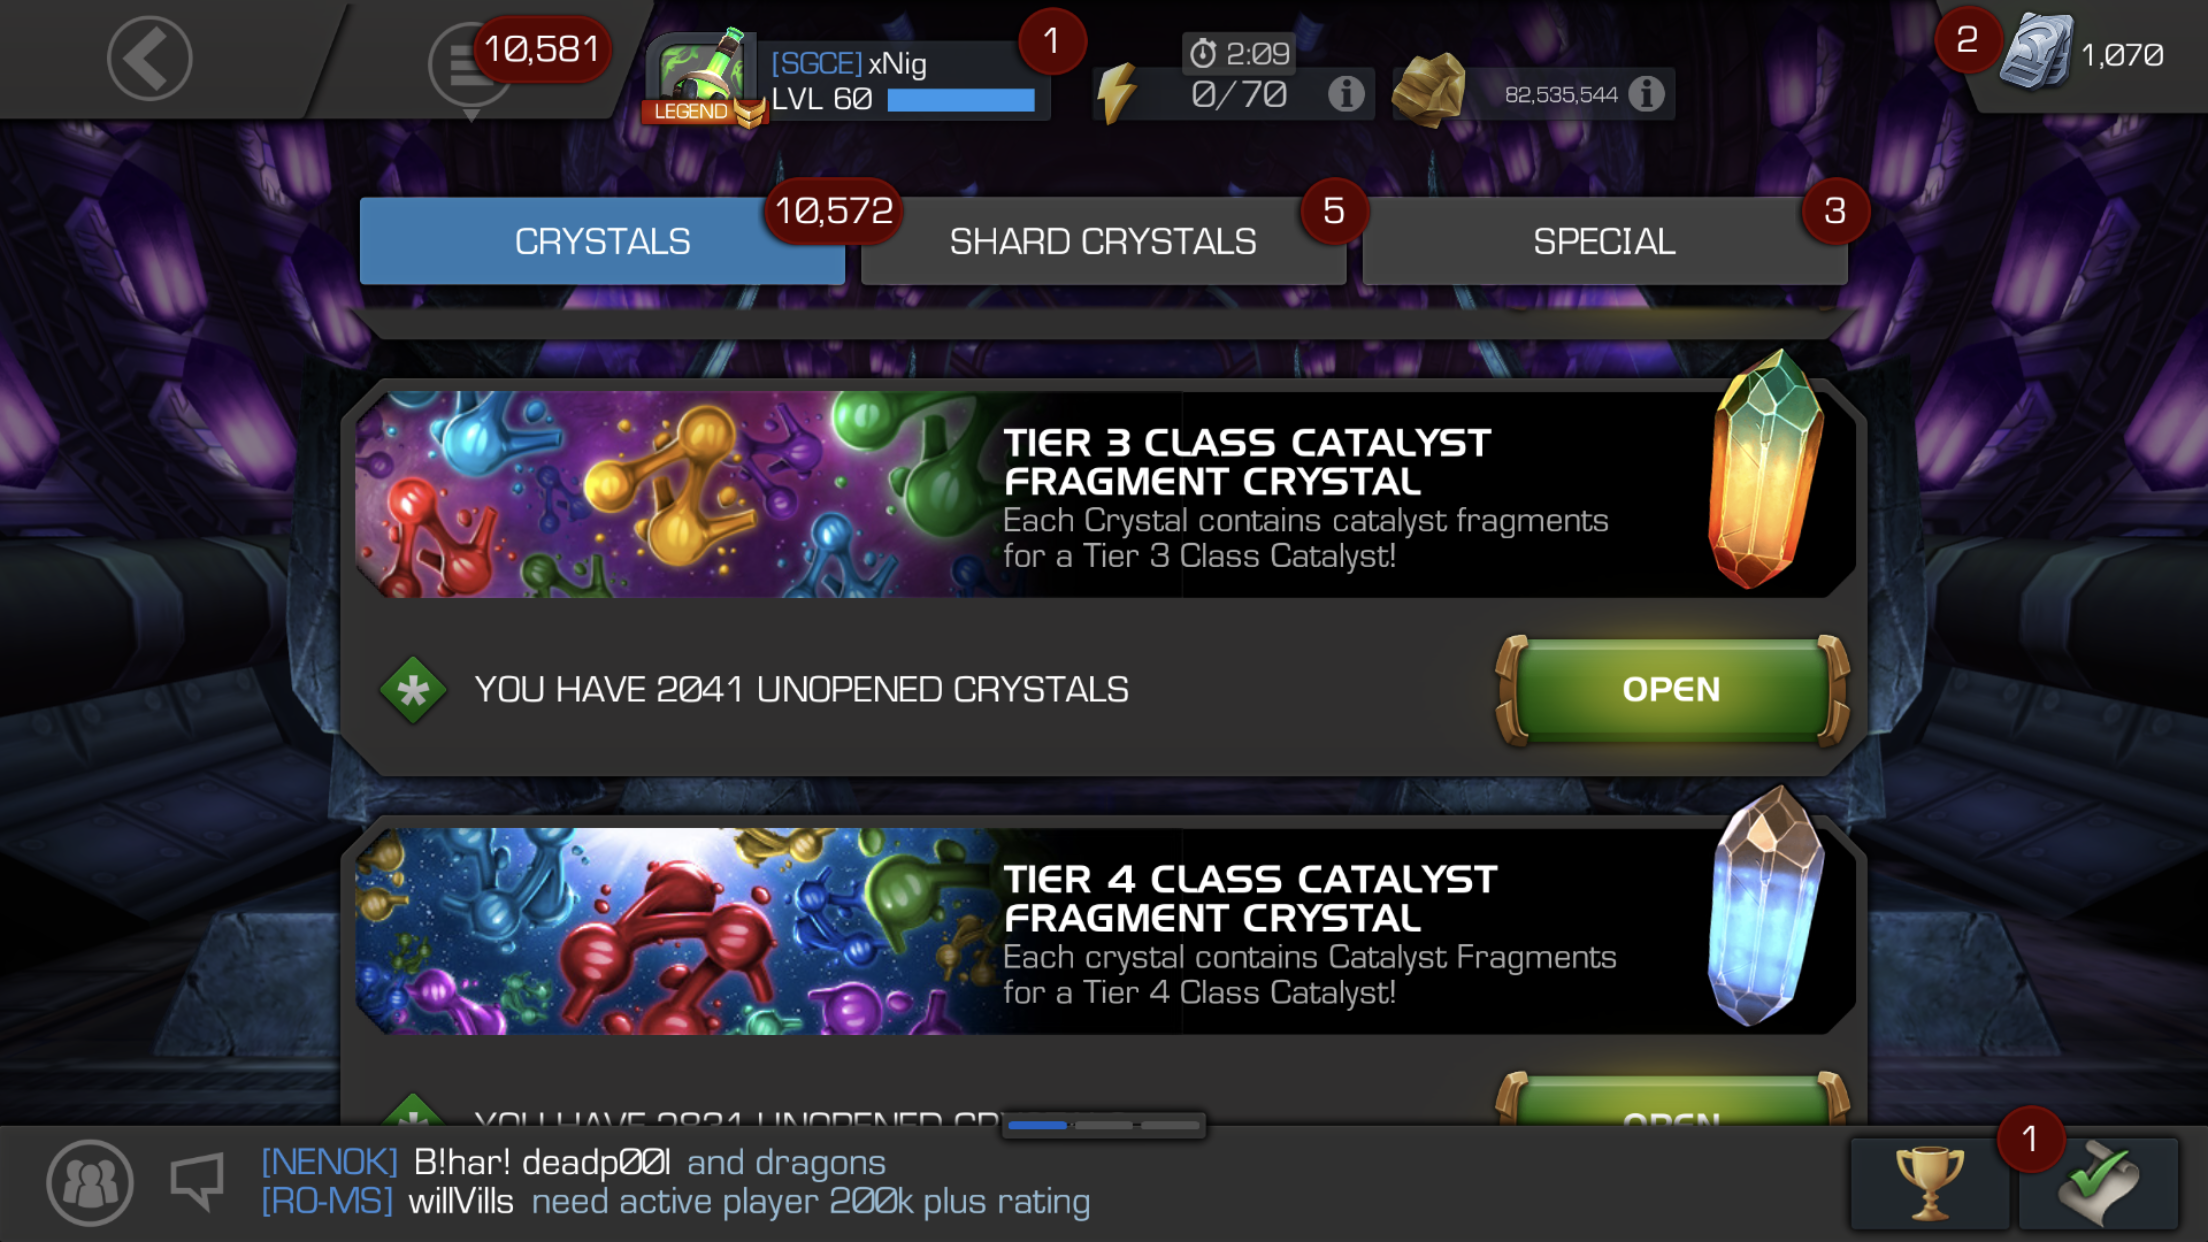Tap the gold nugget currency icon

[x=1429, y=90]
